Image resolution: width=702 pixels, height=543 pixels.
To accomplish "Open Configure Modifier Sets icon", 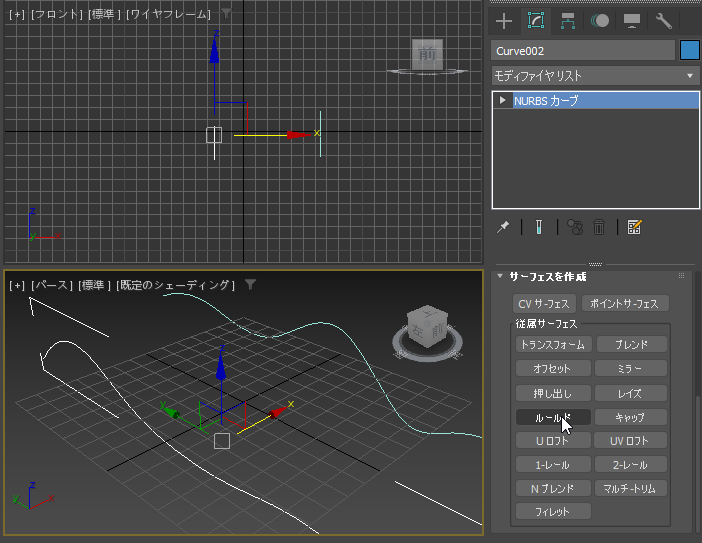I will point(634,227).
